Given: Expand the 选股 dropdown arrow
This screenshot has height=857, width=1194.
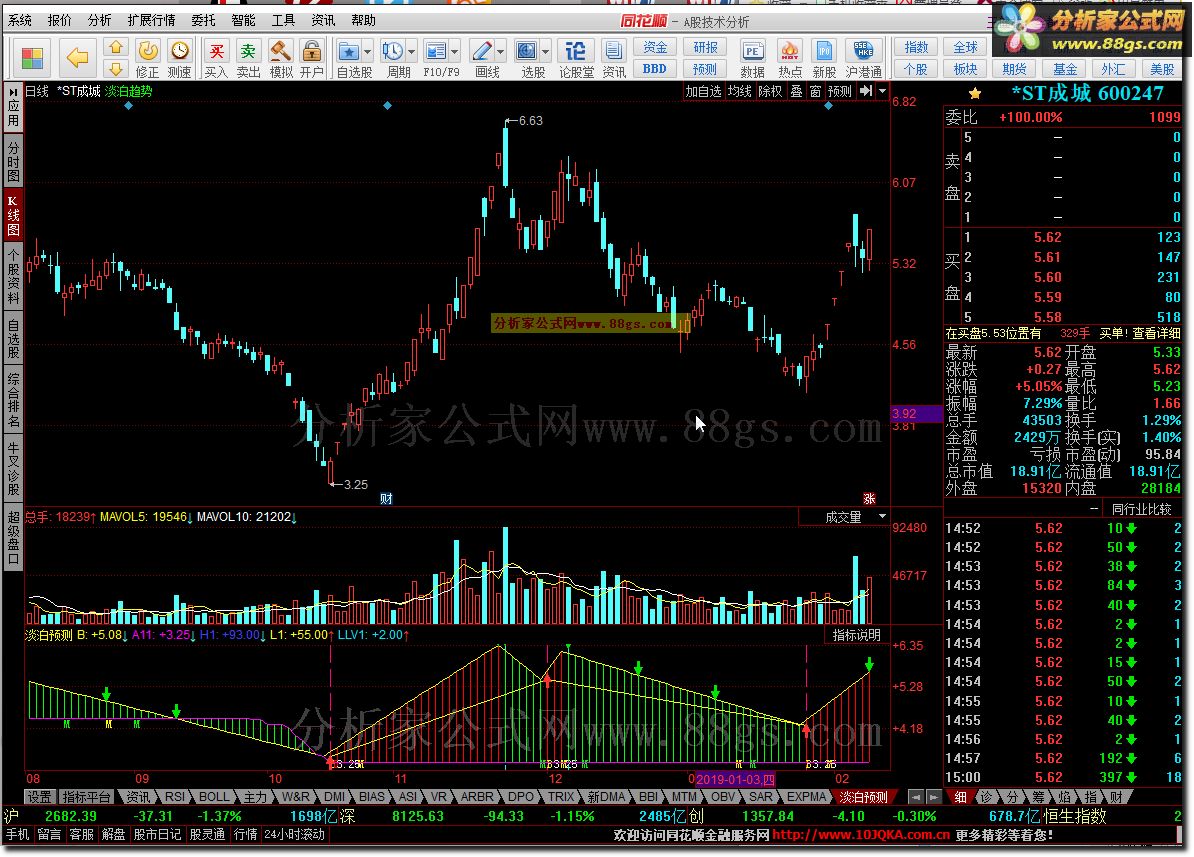Looking at the screenshot, I should click(545, 52).
